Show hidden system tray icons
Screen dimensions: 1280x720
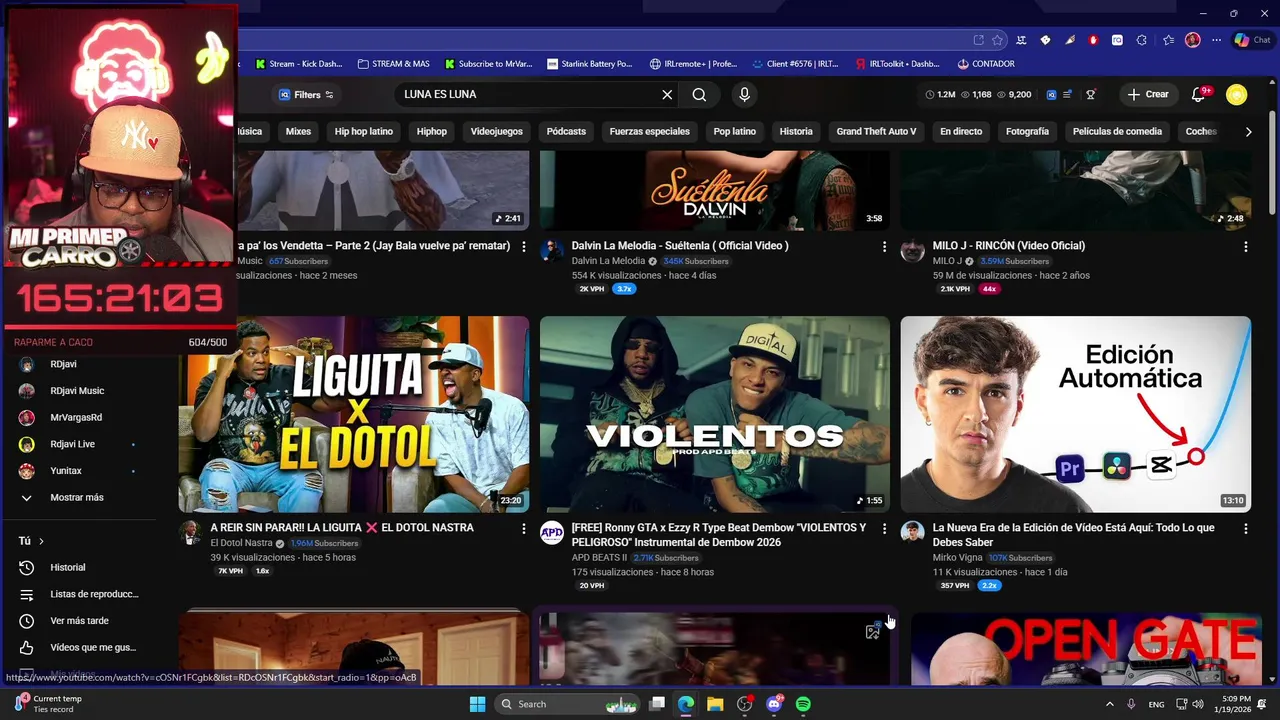pyautogui.click(x=1109, y=704)
